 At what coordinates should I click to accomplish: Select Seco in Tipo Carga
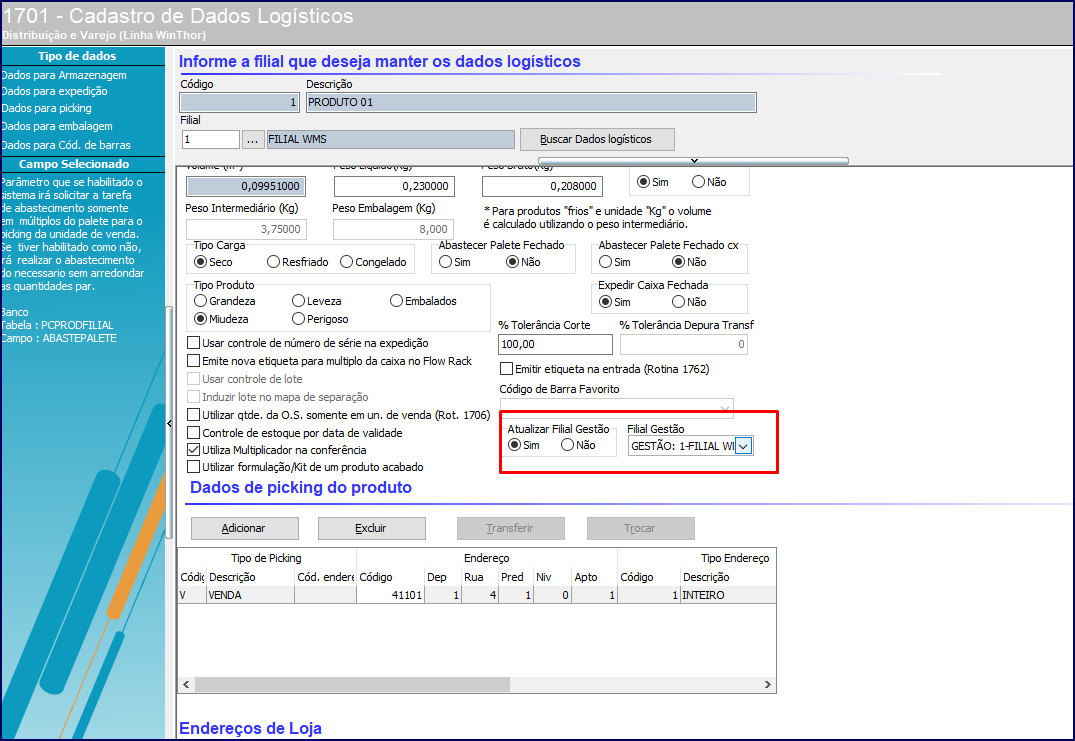point(213,262)
